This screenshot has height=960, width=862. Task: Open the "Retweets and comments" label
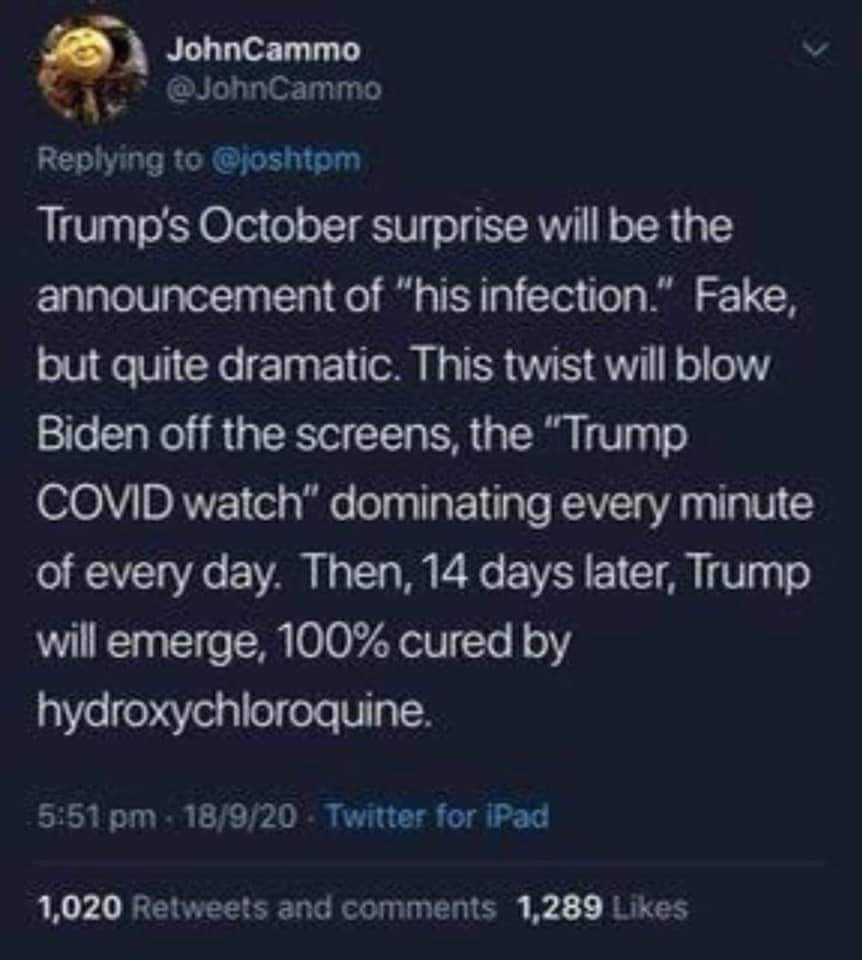[313, 908]
